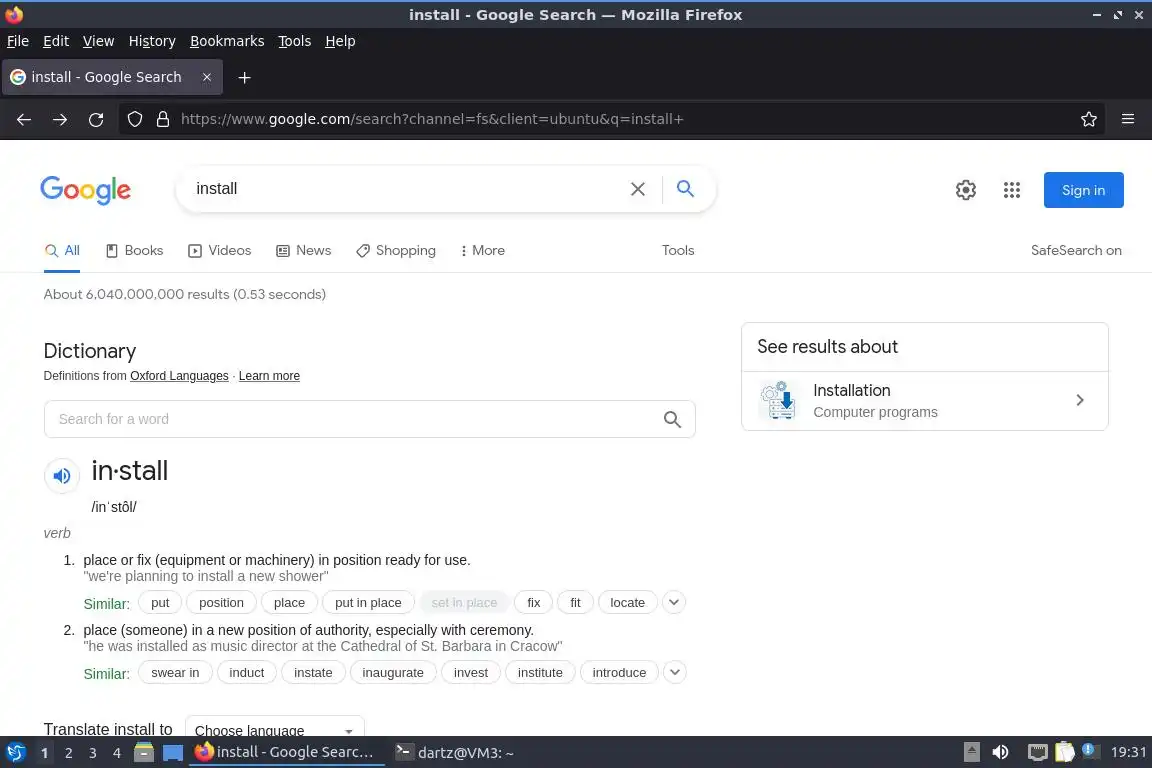Open the Oxford Languages link

click(x=179, y=376)
